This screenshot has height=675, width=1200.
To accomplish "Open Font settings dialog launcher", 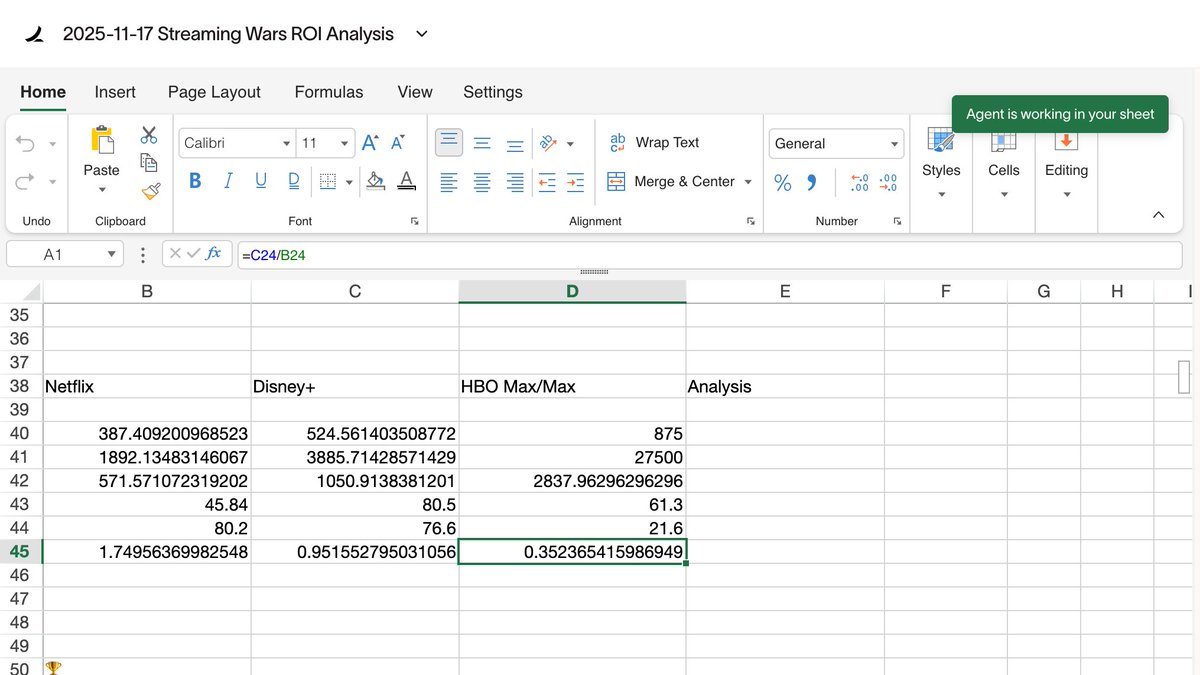I will pyautogui.click(x=415, y=221).
